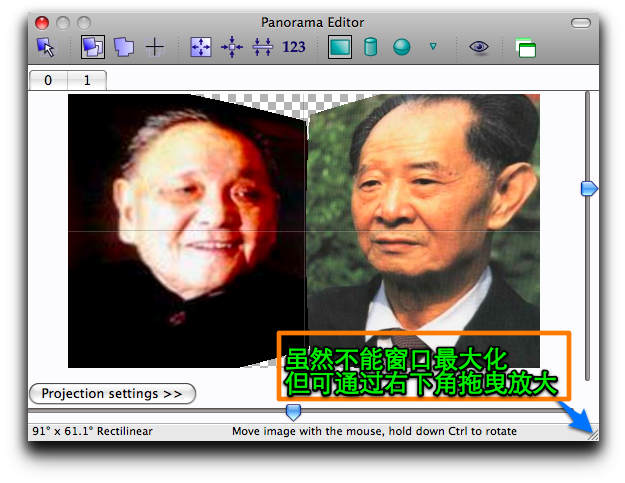The height and width of the screenshot is (483, 625).
Task: Click the green window layout icon
Action: [x=525, y=48]
